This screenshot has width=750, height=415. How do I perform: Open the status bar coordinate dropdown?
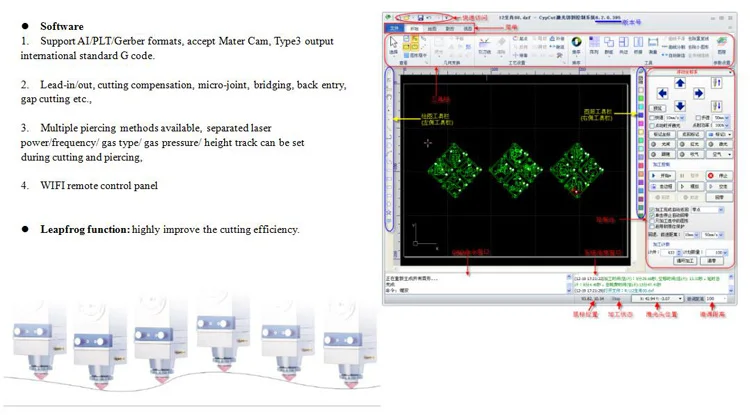(x=681, y=298)
